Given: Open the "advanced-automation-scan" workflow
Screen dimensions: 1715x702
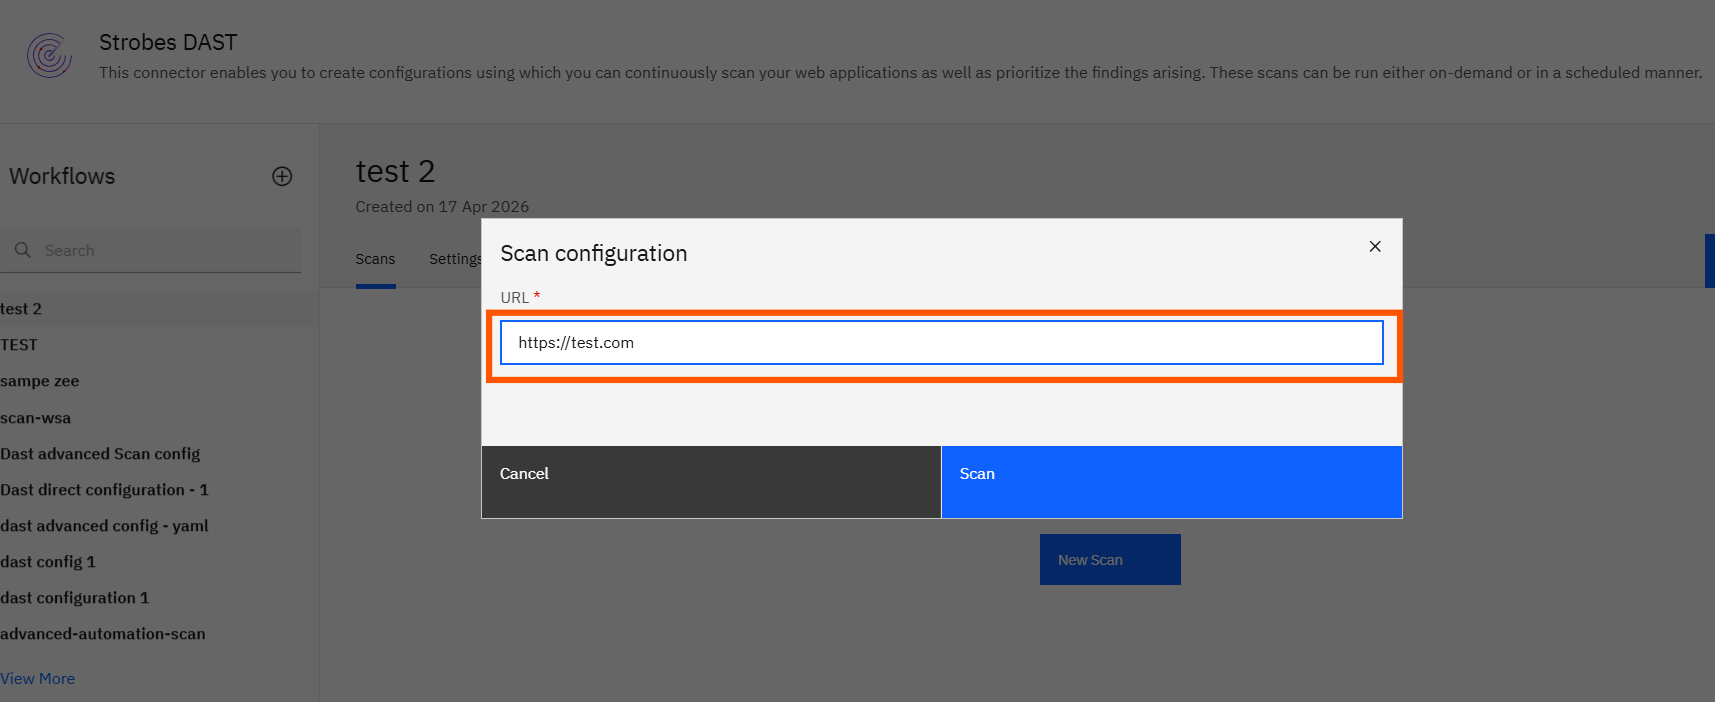Looking at the screenshot, I should [103, 634].
